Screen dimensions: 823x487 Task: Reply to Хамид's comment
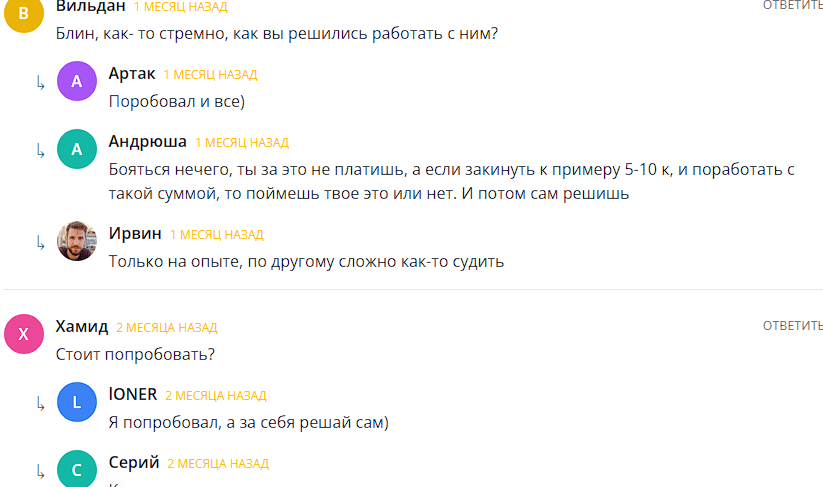792,326
